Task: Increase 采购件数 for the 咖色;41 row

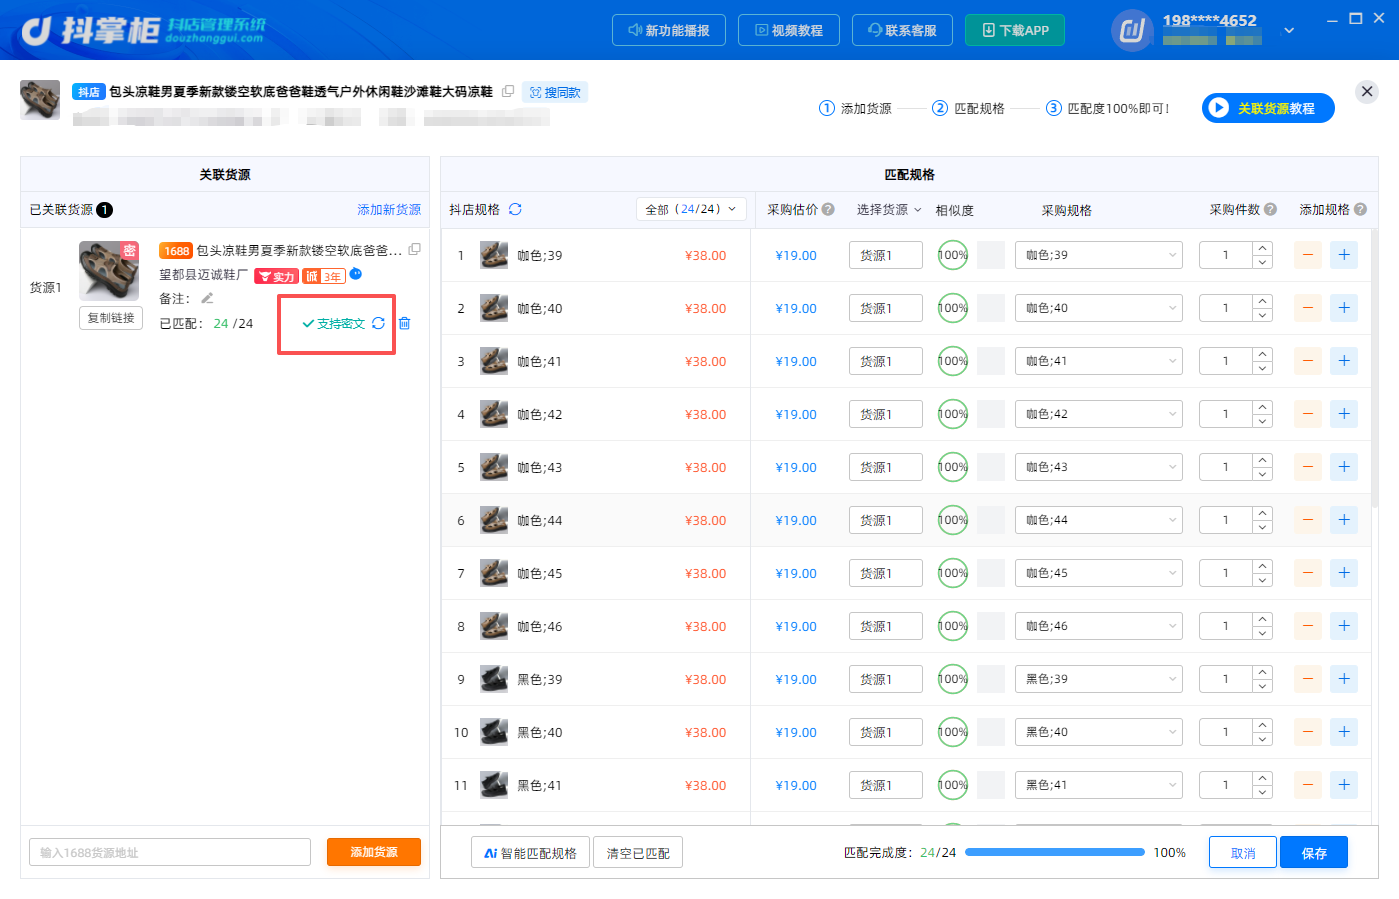Action: 1263,354
